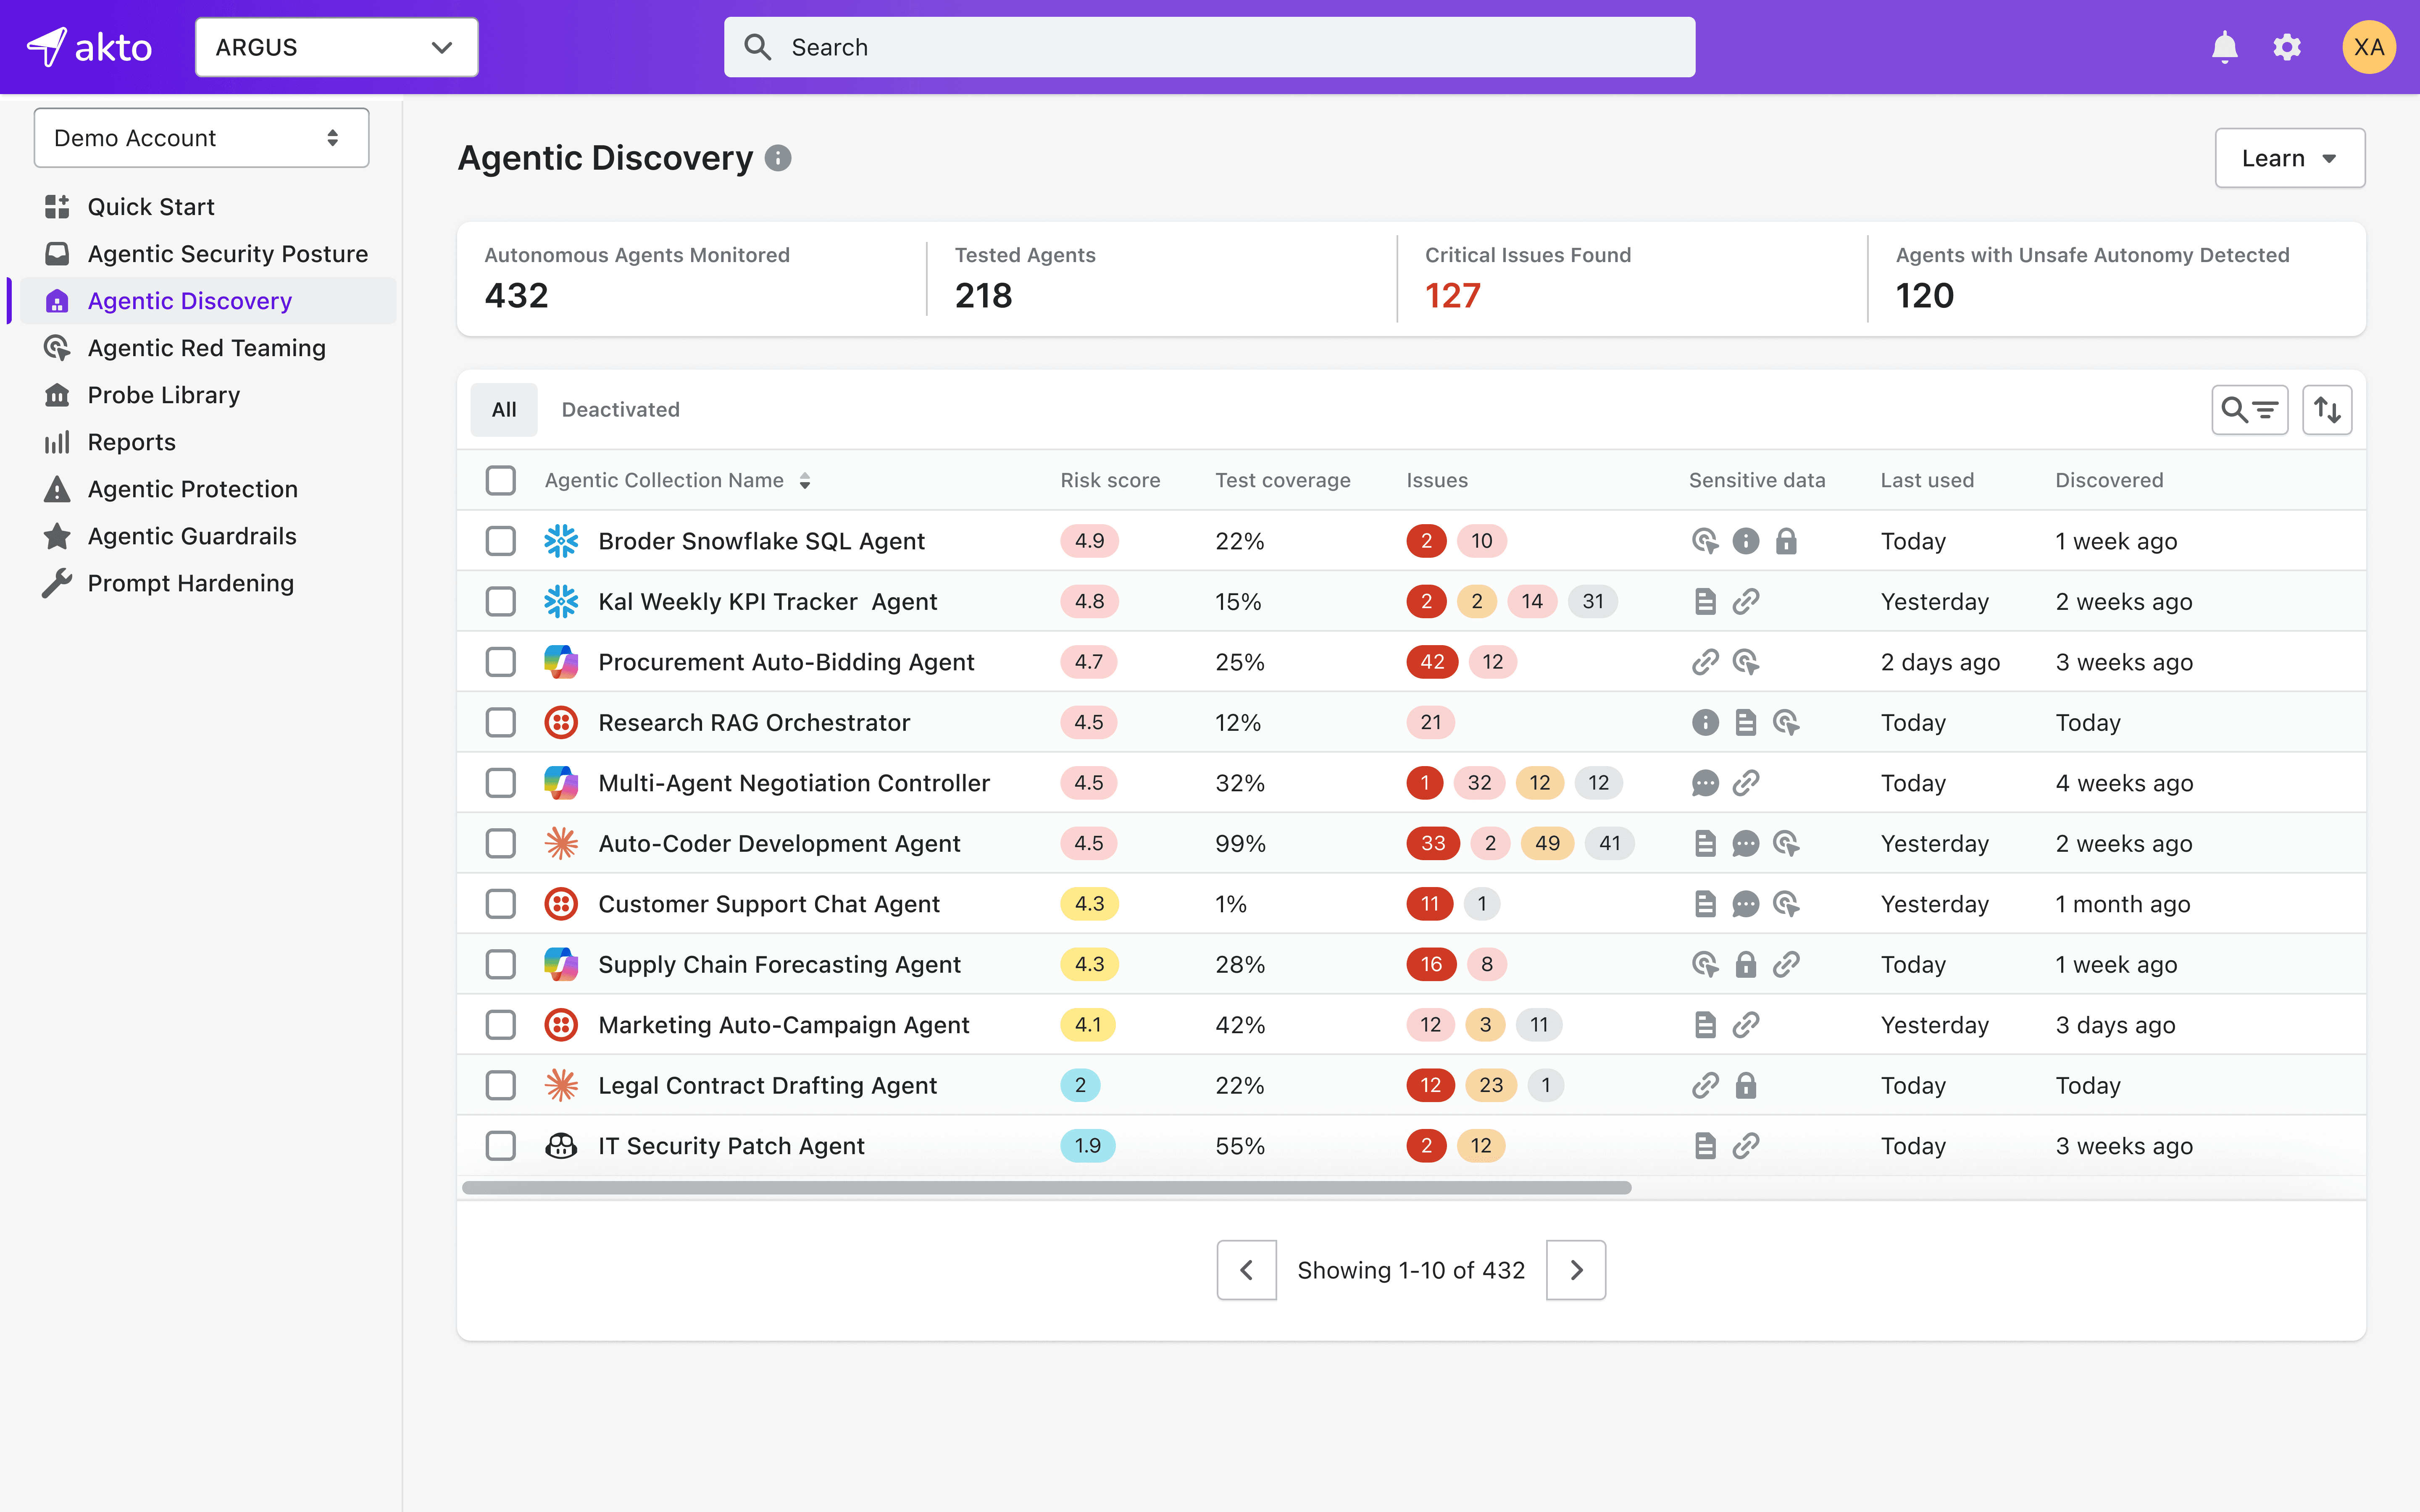Image resolution: width=2420 pixels, height=1512 pixels.
Task: Open the Demo Account selector
Action: (201, 138)
